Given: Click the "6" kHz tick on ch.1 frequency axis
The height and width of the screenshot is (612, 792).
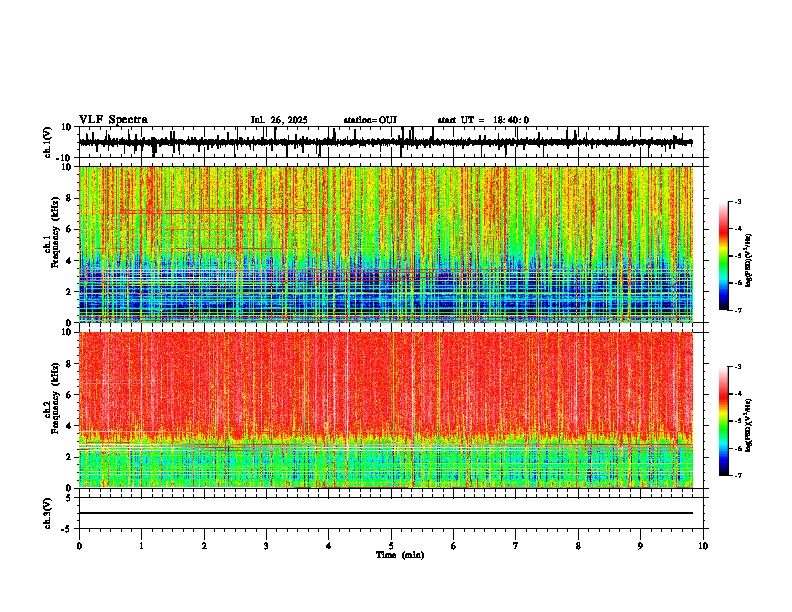Looking at the screenshot, I should 70,230.
